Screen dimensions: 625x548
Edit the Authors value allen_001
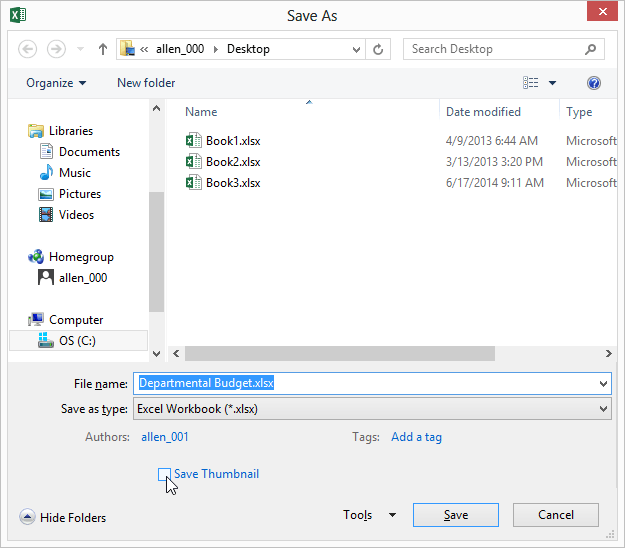(x=165, y=437)
